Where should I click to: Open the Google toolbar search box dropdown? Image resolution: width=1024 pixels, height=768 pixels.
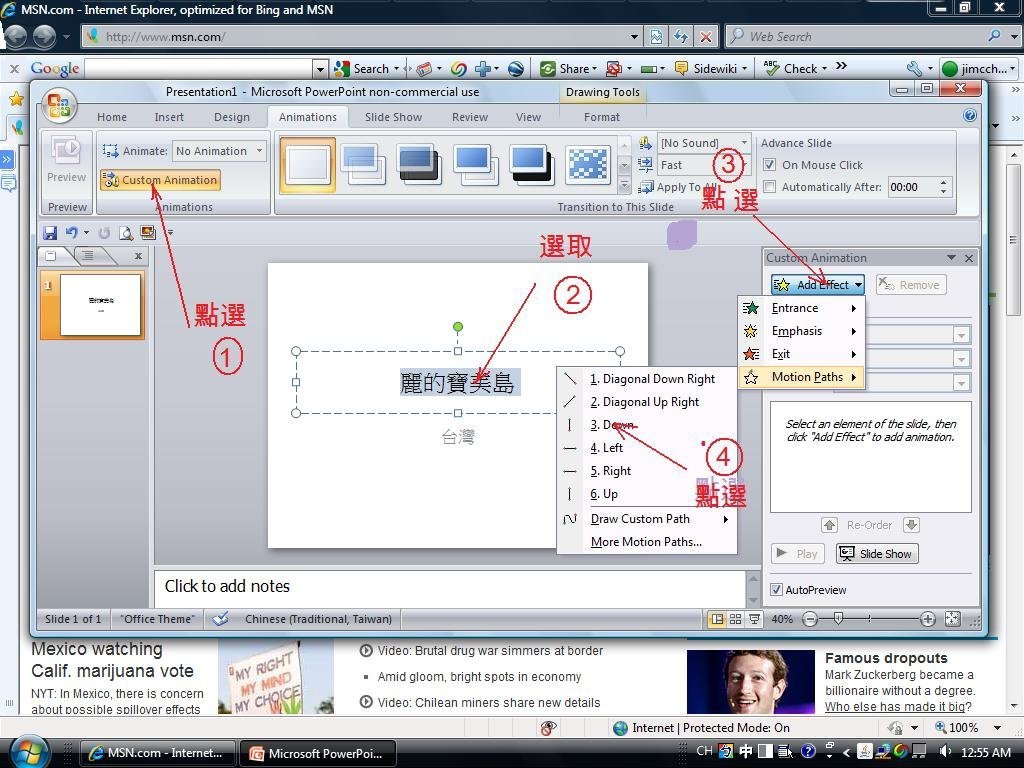(x=319, y=69)
